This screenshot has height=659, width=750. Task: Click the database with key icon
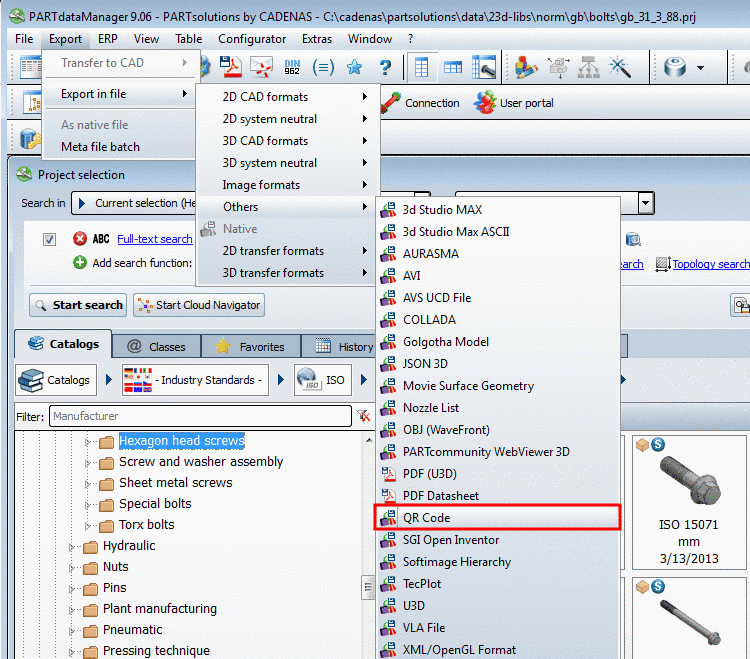pyautogui.click(x=30, y=138)
